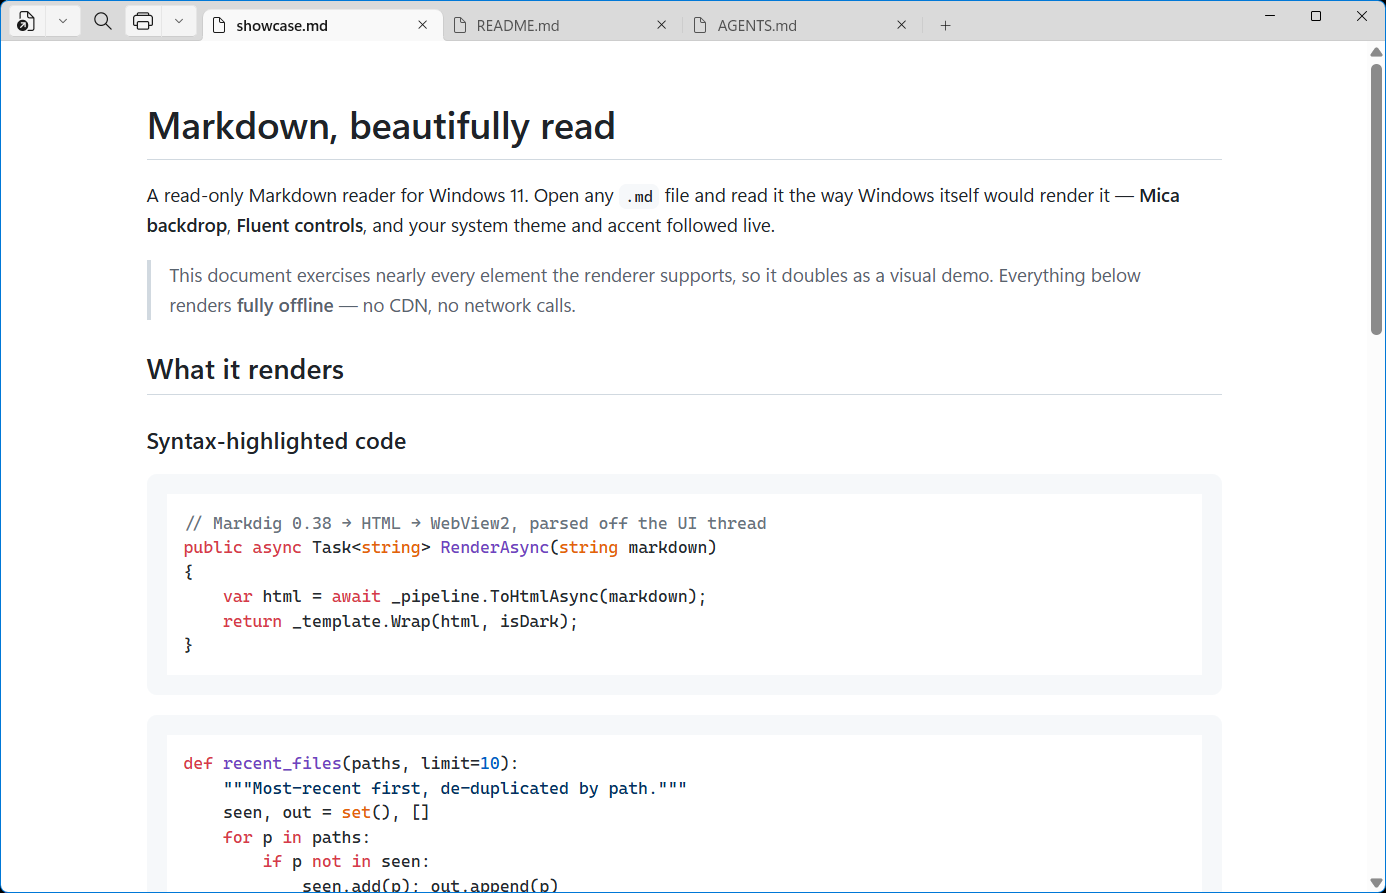
Task: Close the README.md tab
Action: pos(661,25)
